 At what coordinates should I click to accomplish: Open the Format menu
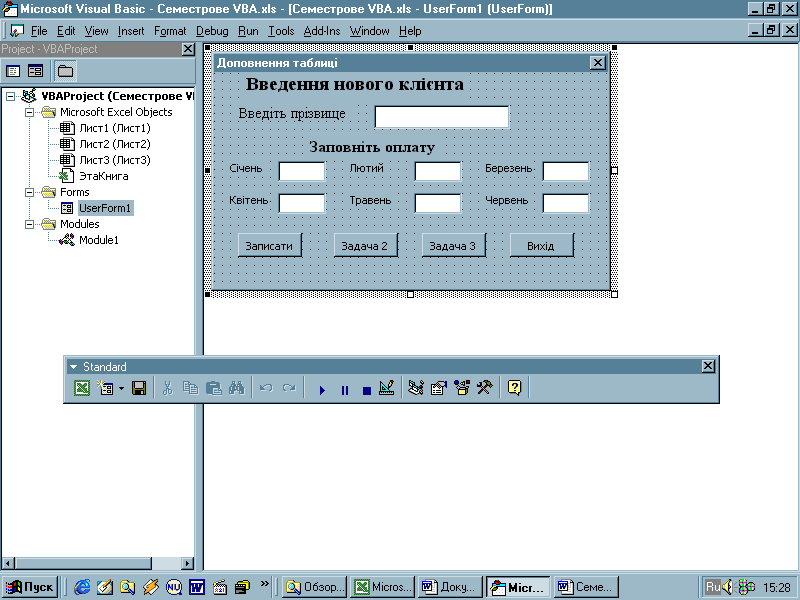pyautogui.click(x=170, y=31)
